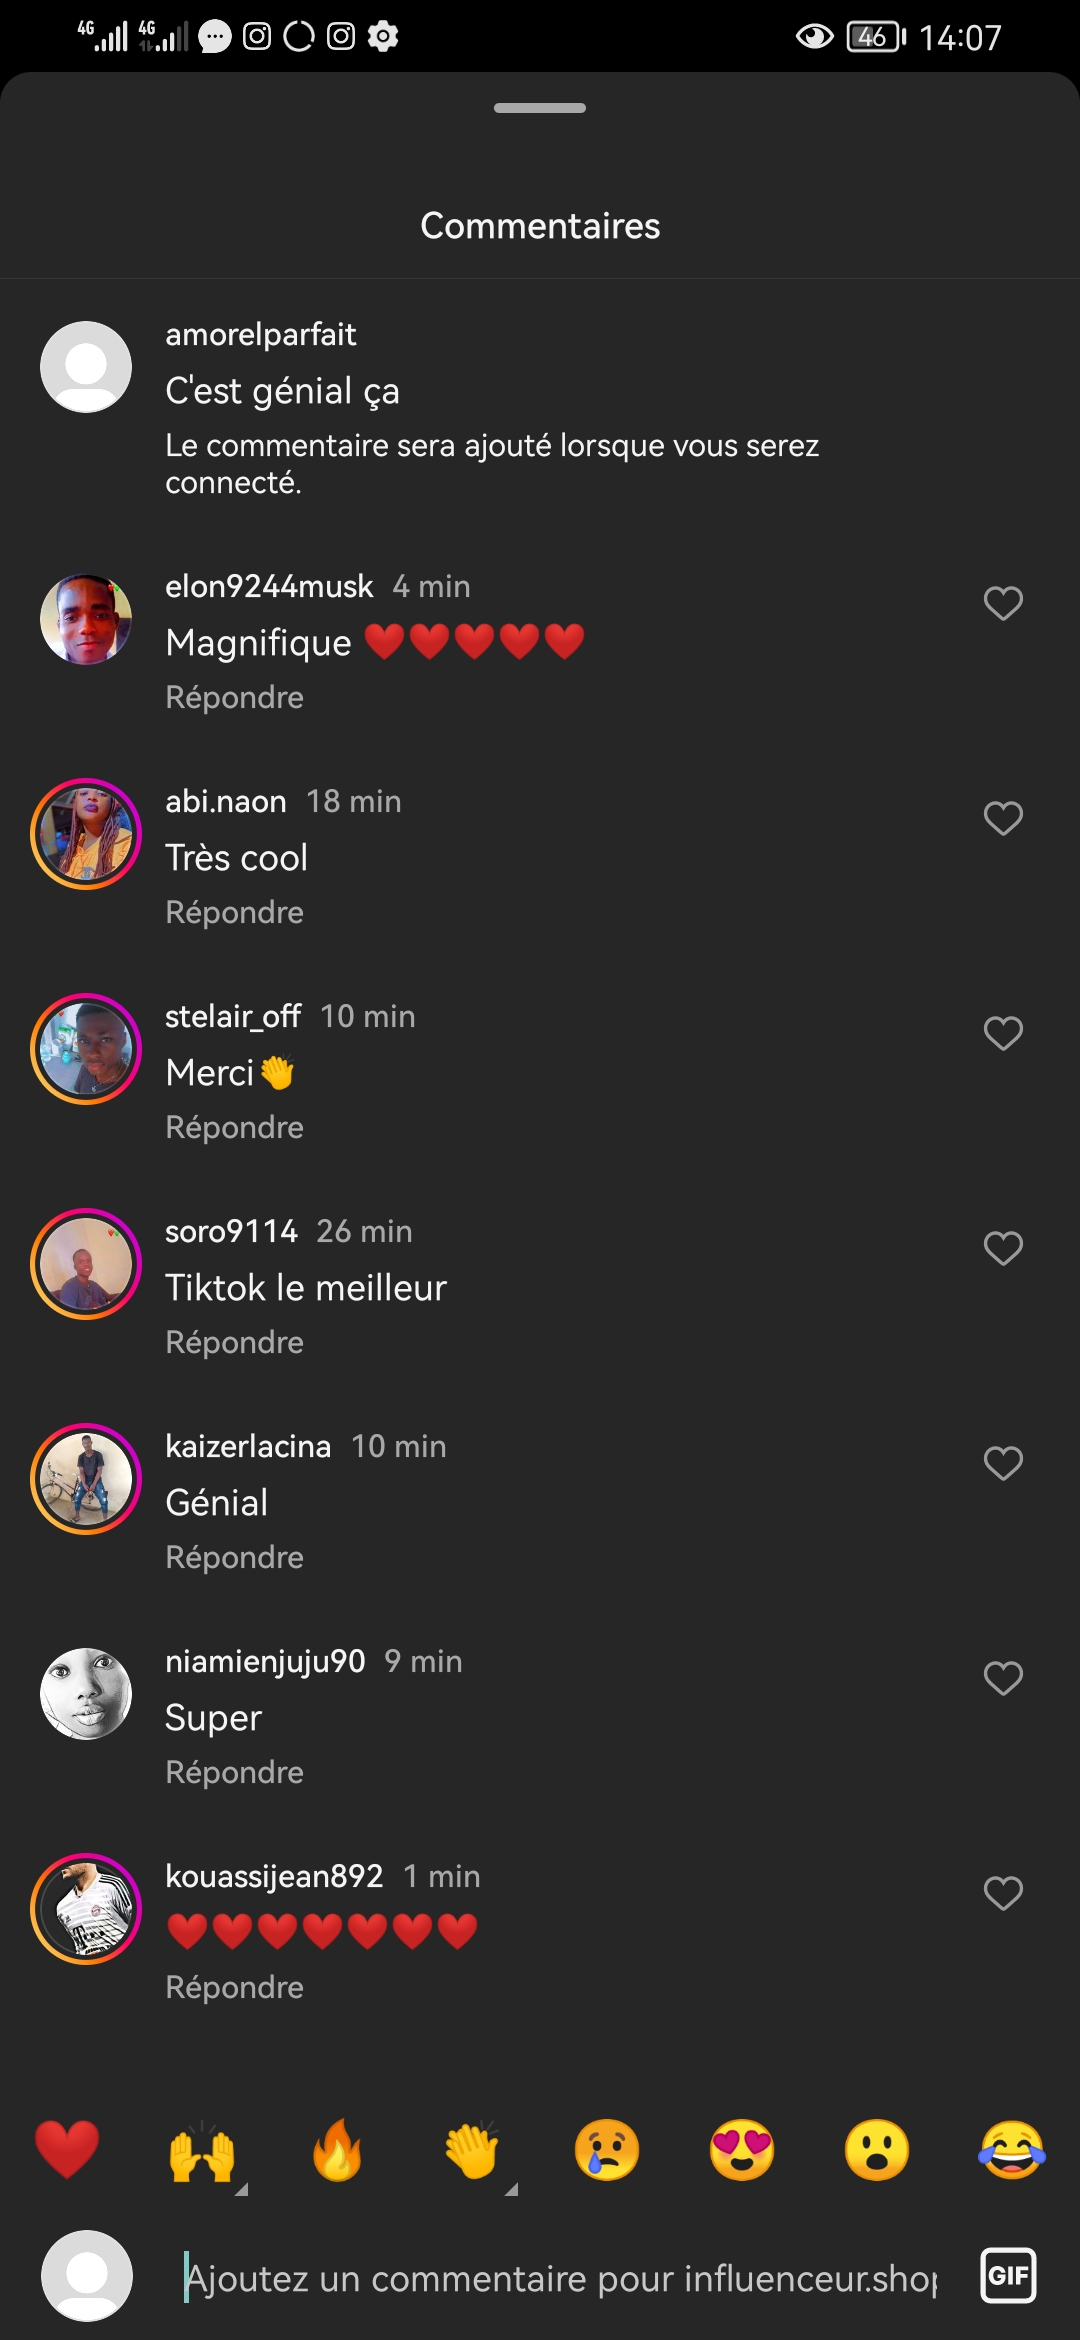Like niamienjuju90's Super comment
Screen dimensions: 1080x2340
(1003, 1678)
